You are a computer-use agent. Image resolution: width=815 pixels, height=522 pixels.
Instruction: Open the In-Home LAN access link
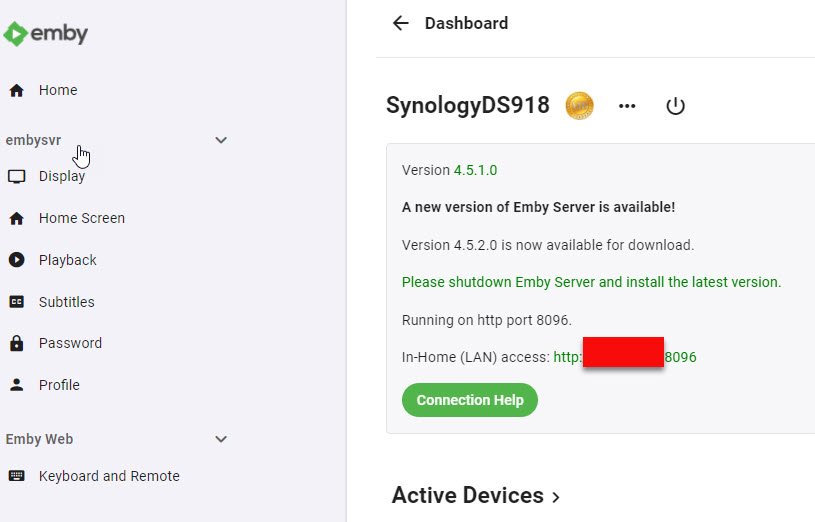coord(625,356)
